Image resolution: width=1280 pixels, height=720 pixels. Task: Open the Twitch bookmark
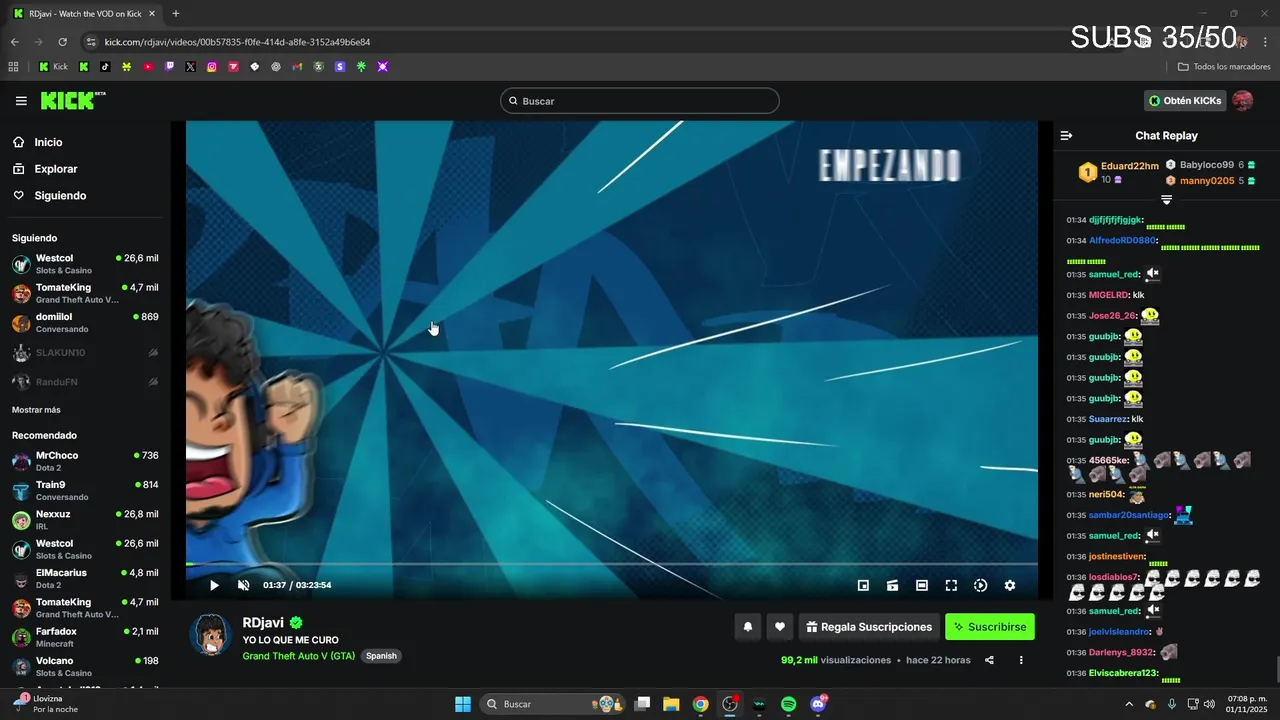coord(169,67)
